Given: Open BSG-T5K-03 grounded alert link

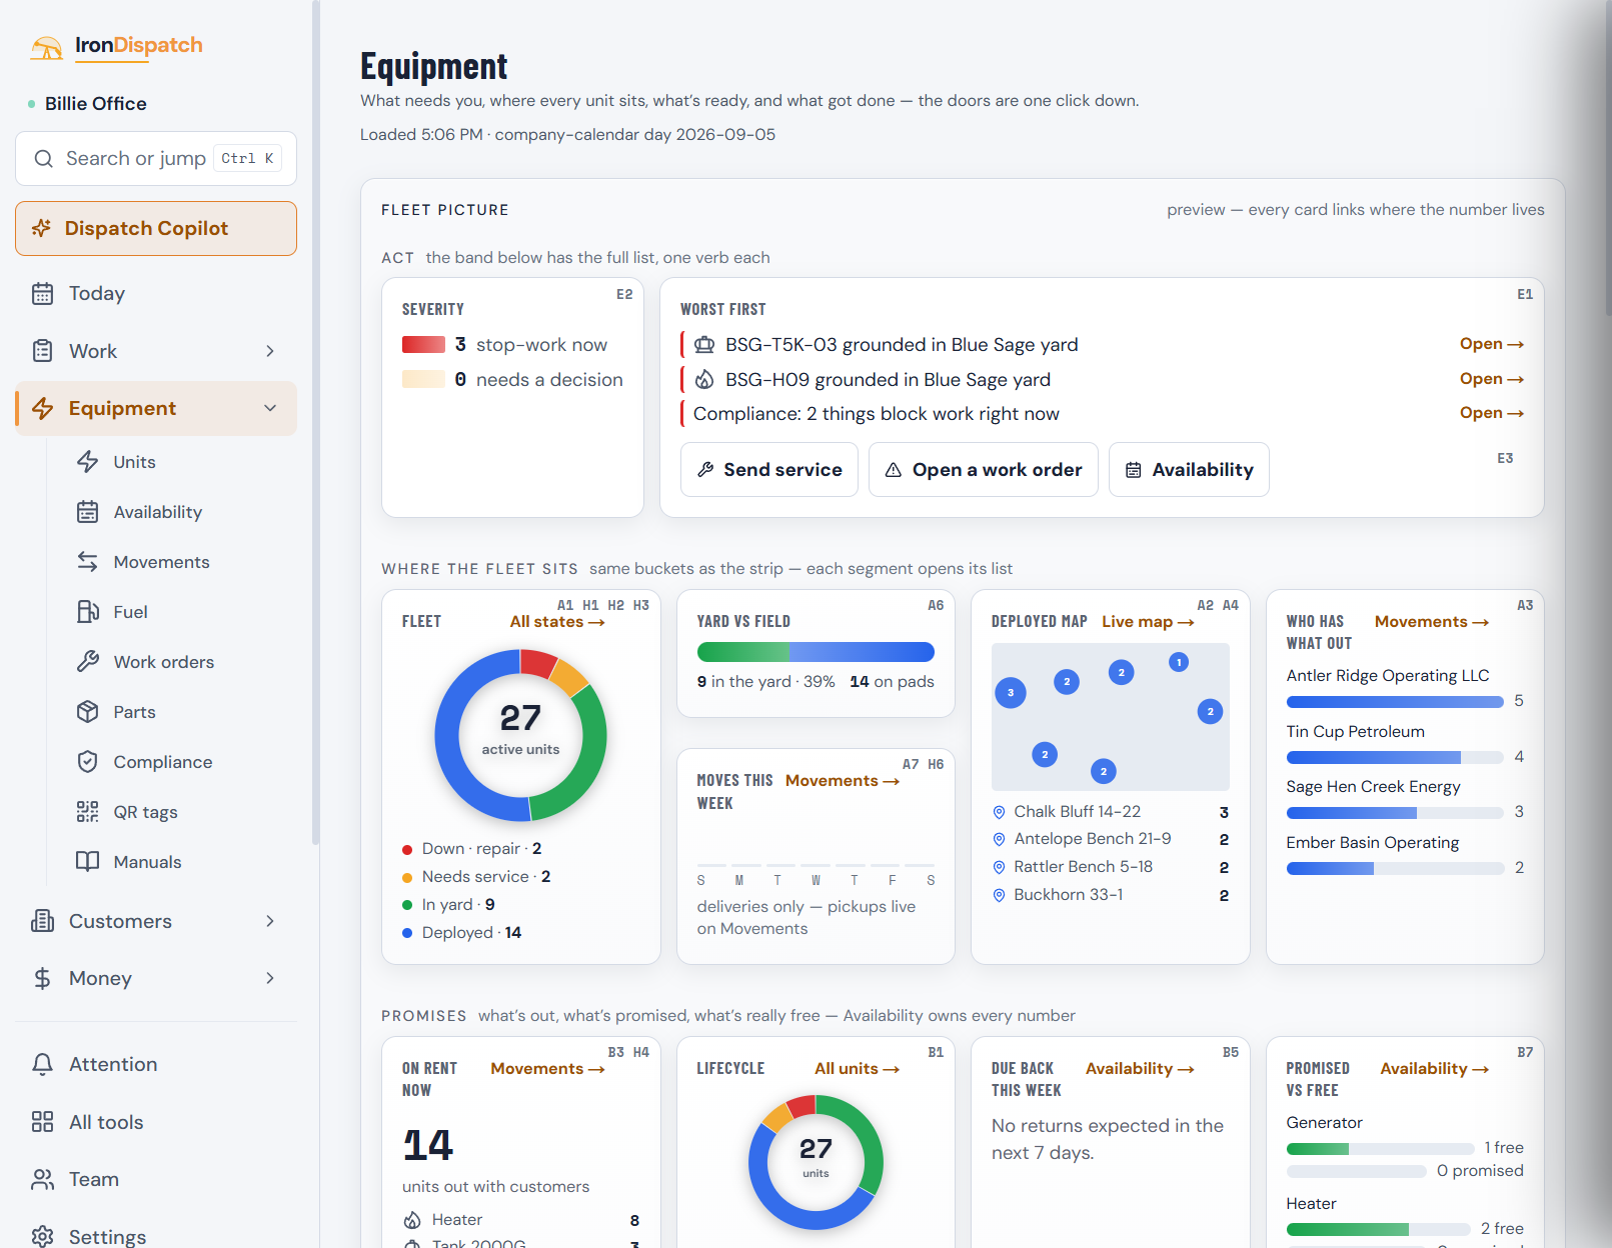Looking at the screenshot, I should (1491, 344).
